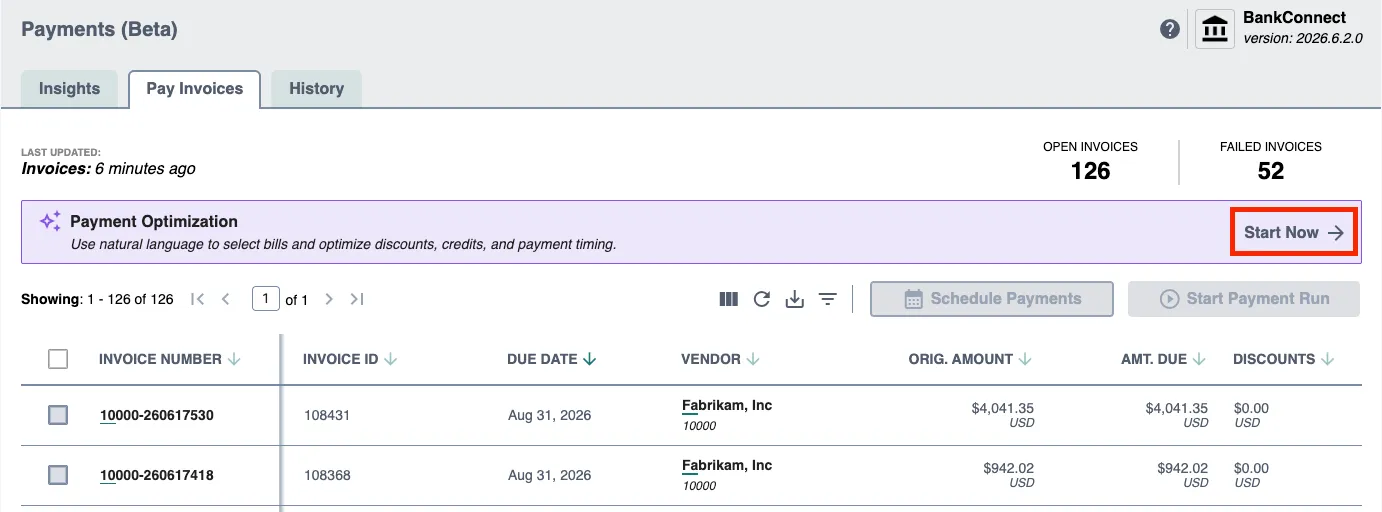
Task: Sort by Due Date arrow
Action: point(590,359)
